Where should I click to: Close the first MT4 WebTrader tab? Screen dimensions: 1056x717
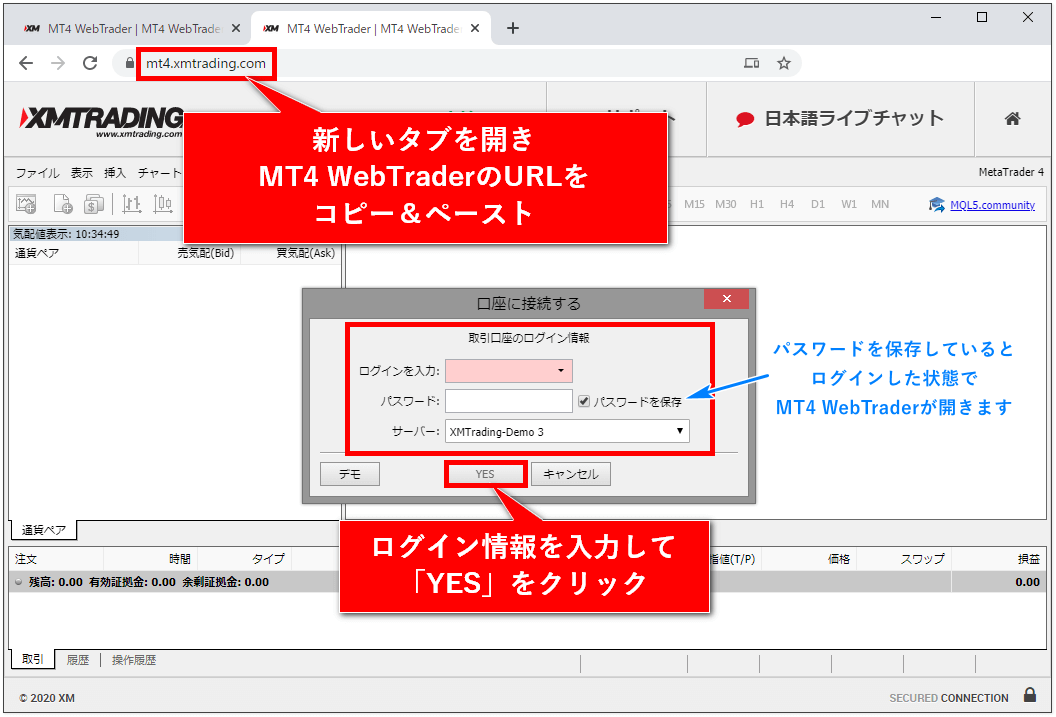236,28
